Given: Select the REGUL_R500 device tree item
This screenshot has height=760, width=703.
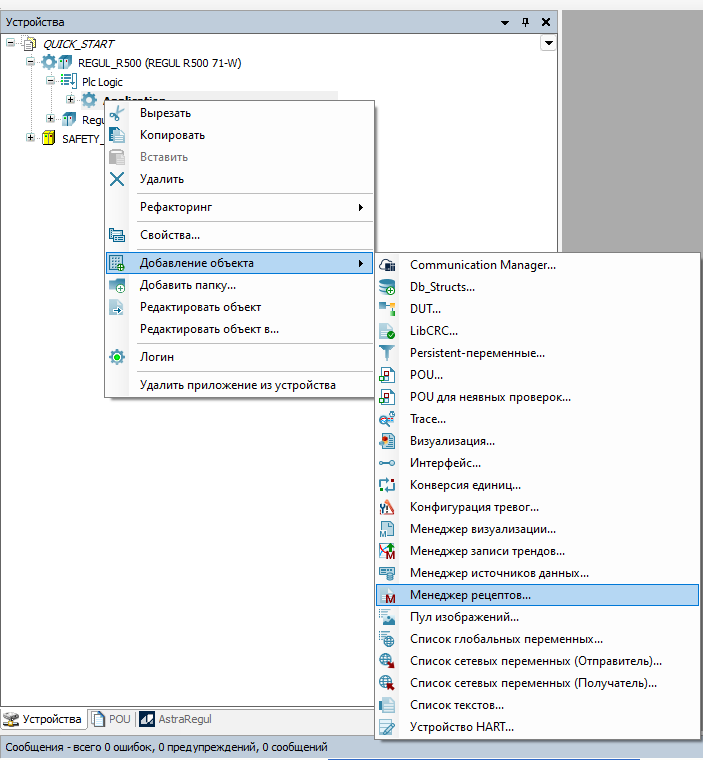Looking at the screenshot, I should coord(159,62).
